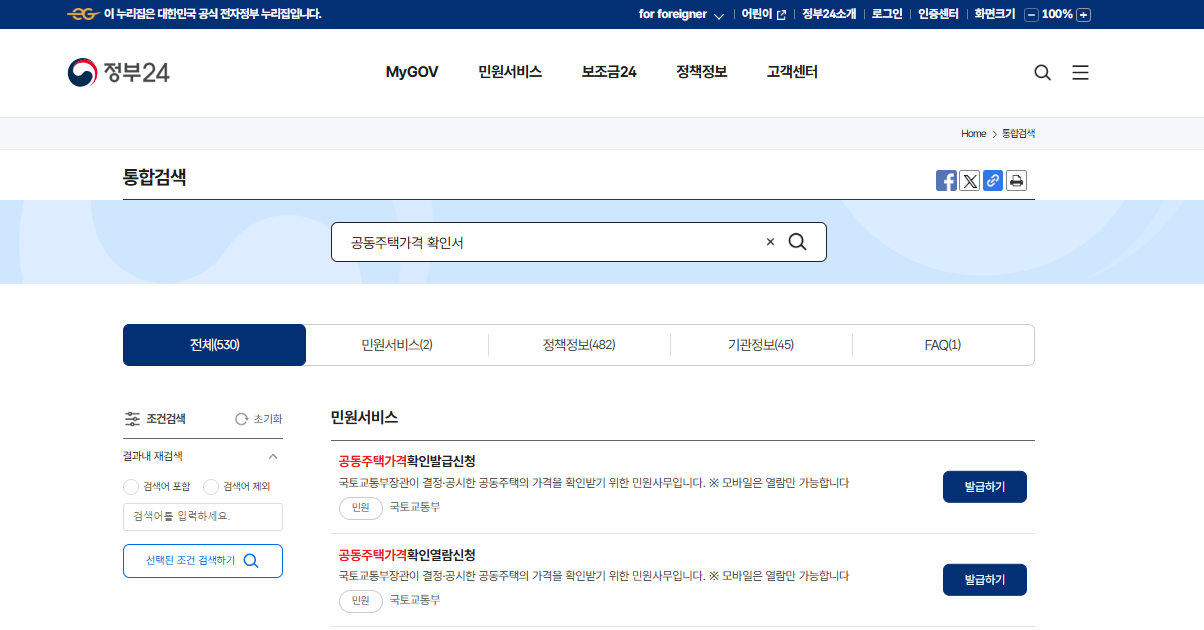Clear the search field with the × icon
Image resolution: width=1204 pixels, height=630 pixels.
pyautogui.click(x=769, y=241)
